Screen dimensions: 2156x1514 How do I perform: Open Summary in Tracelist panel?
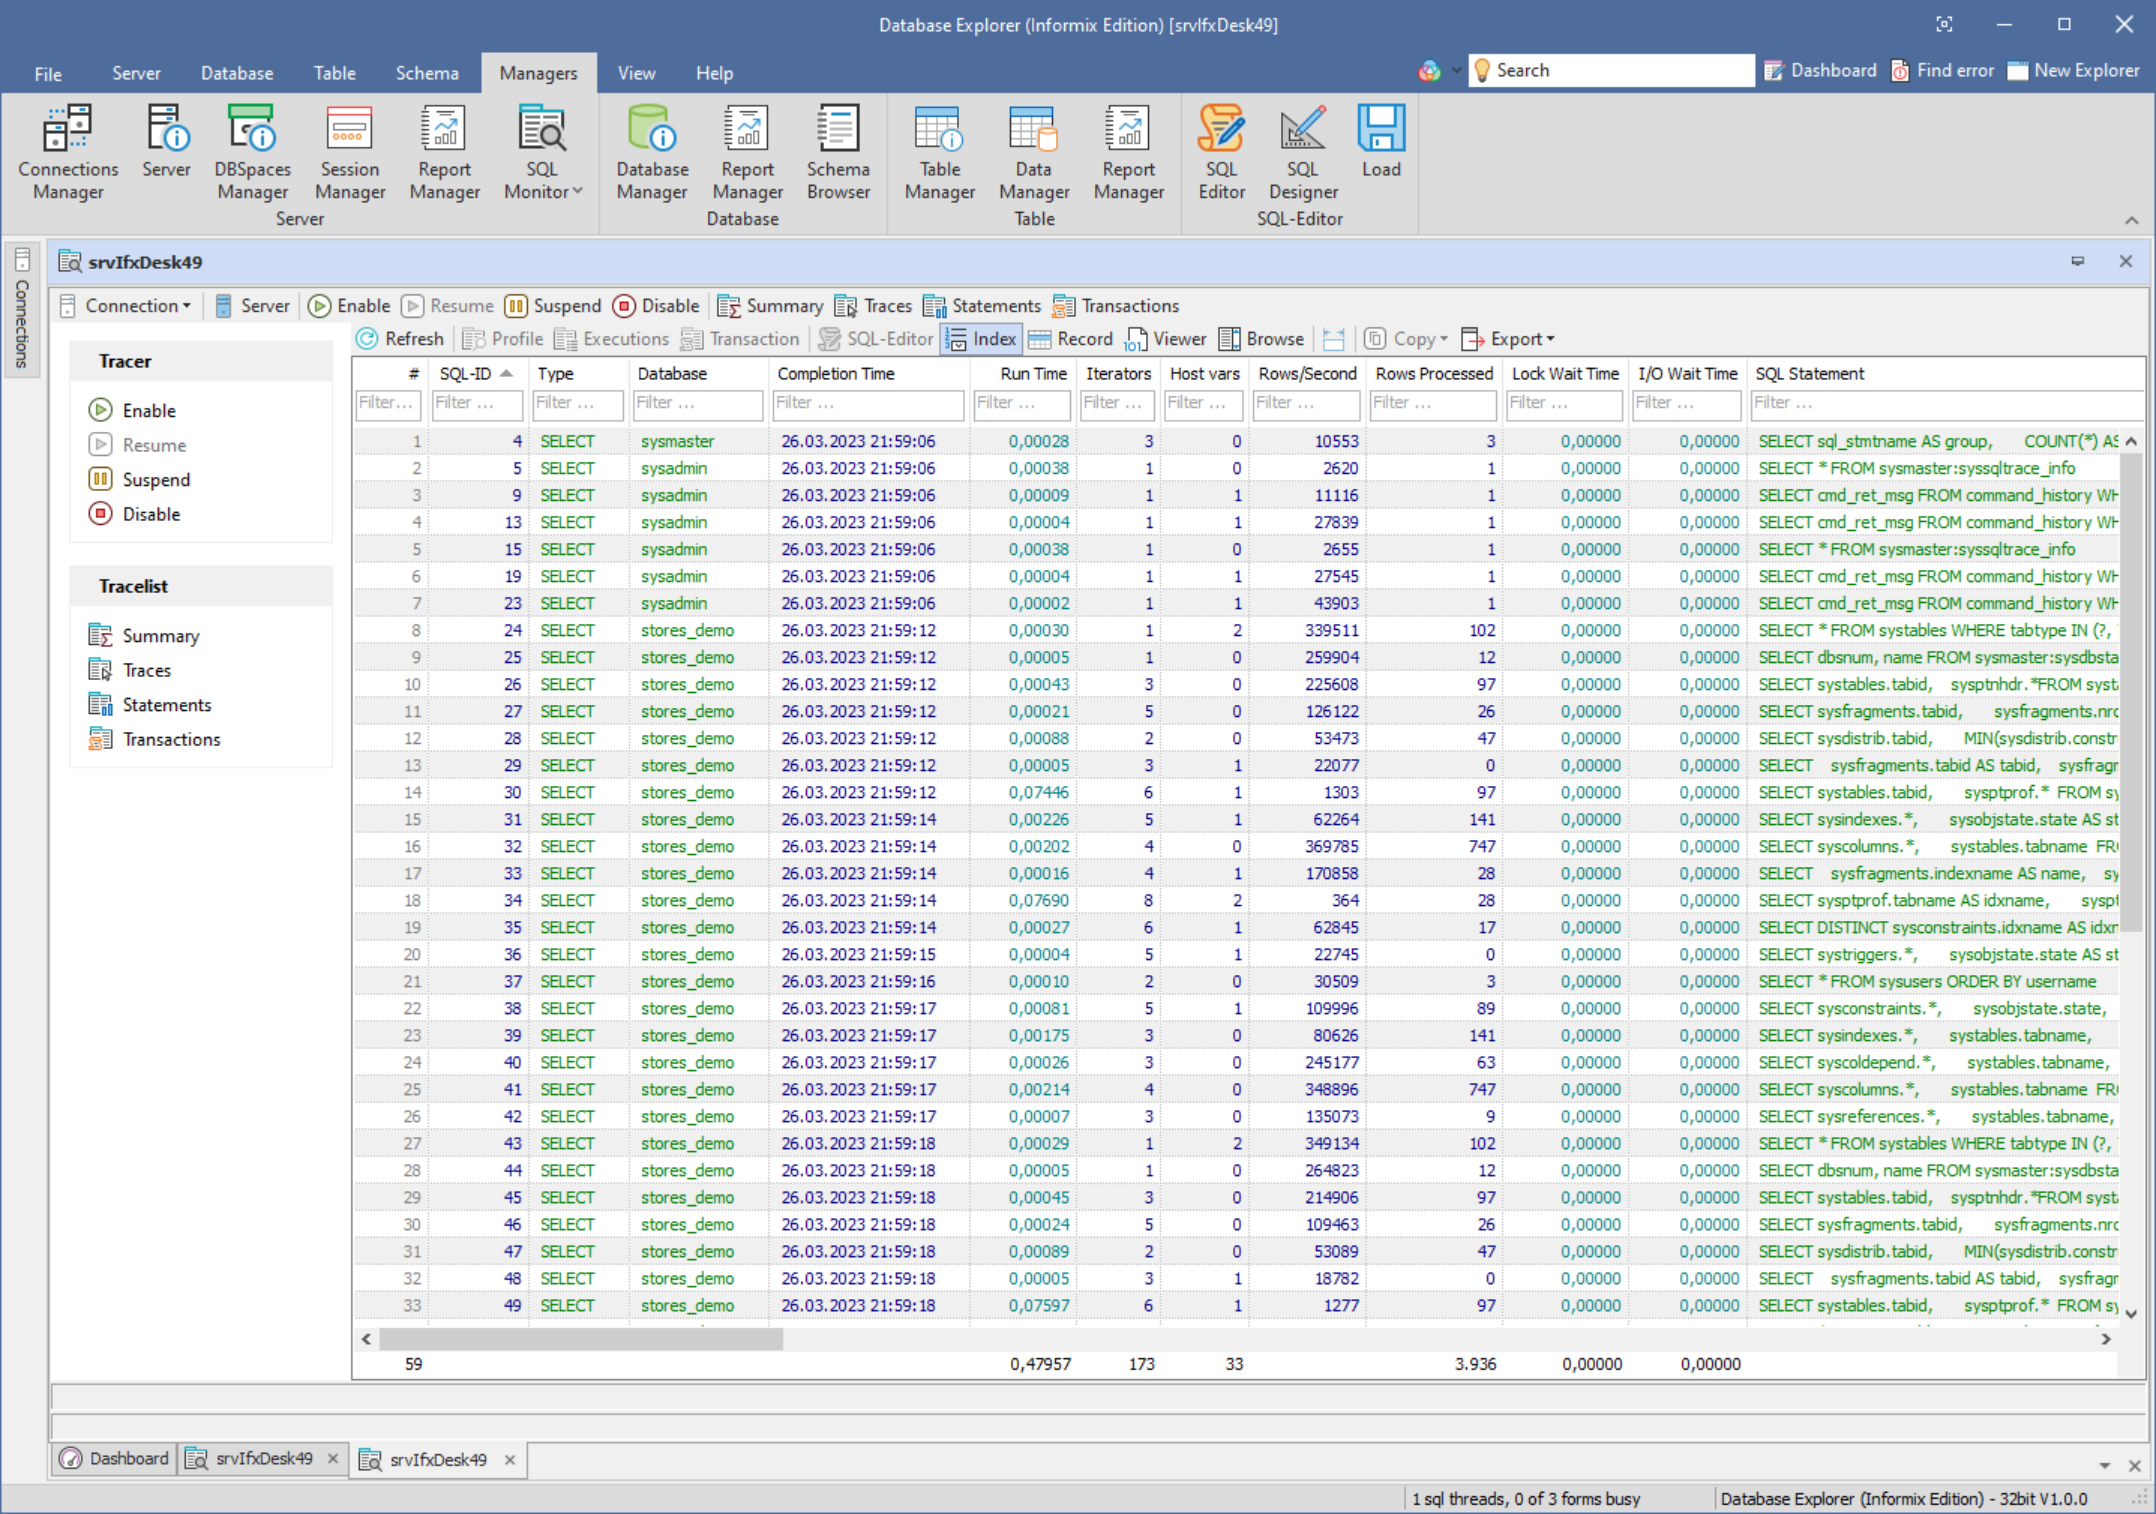[144, 635]
